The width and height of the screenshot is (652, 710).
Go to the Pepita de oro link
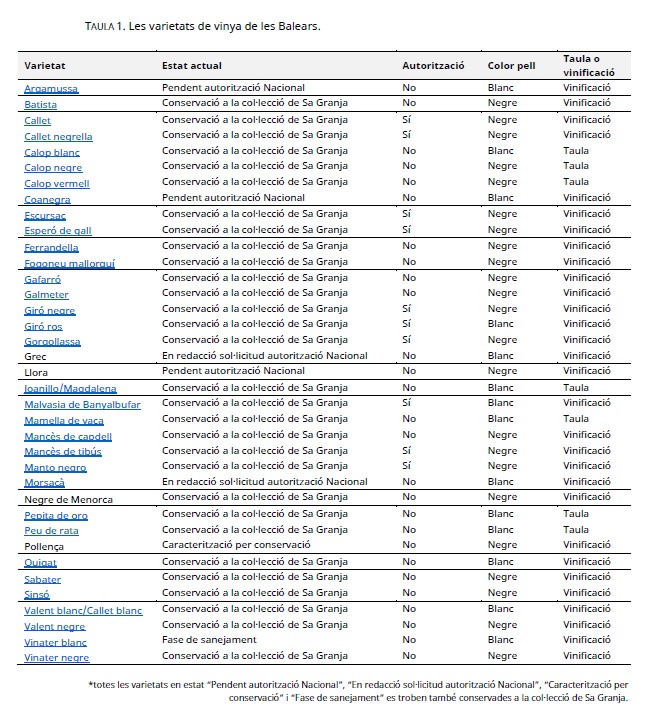coord(56,515)
